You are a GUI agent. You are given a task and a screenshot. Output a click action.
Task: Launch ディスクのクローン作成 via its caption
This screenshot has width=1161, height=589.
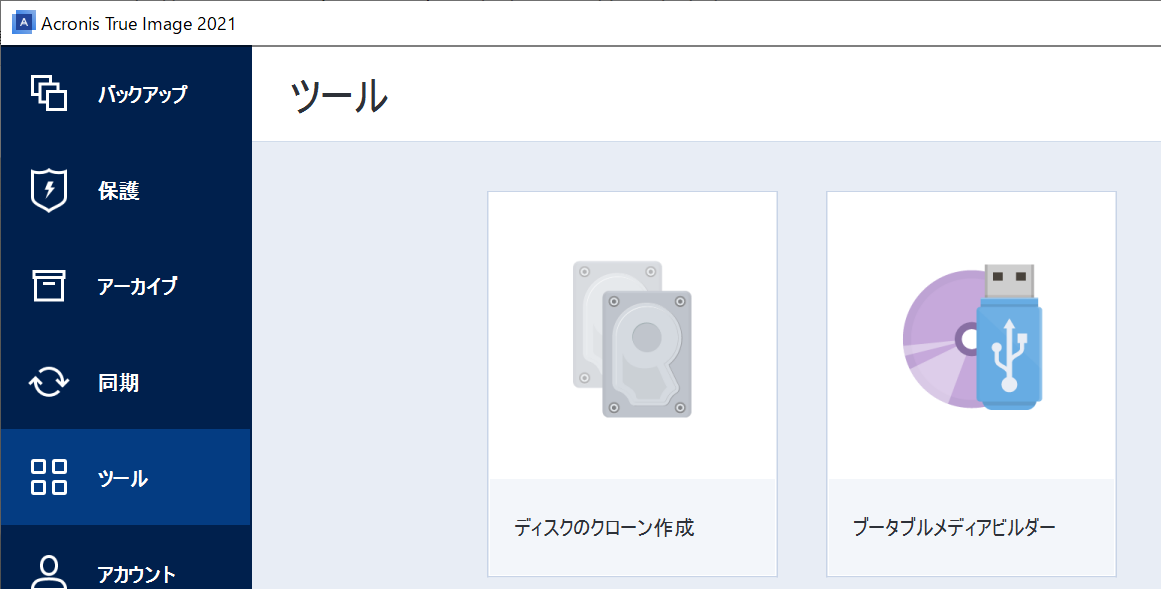pyautogui.click(x=604, y=528)
